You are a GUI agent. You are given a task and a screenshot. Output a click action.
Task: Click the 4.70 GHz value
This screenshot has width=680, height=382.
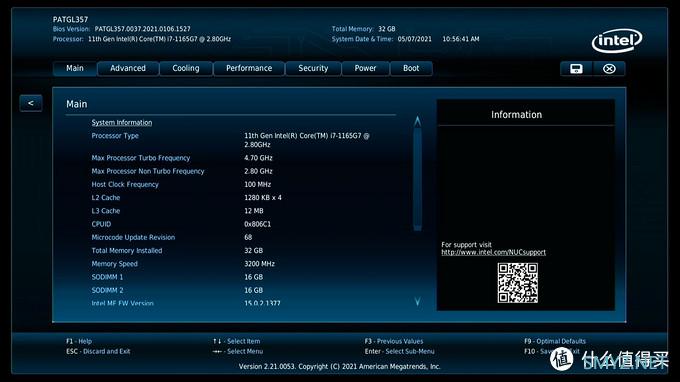(x=258, y=158)
